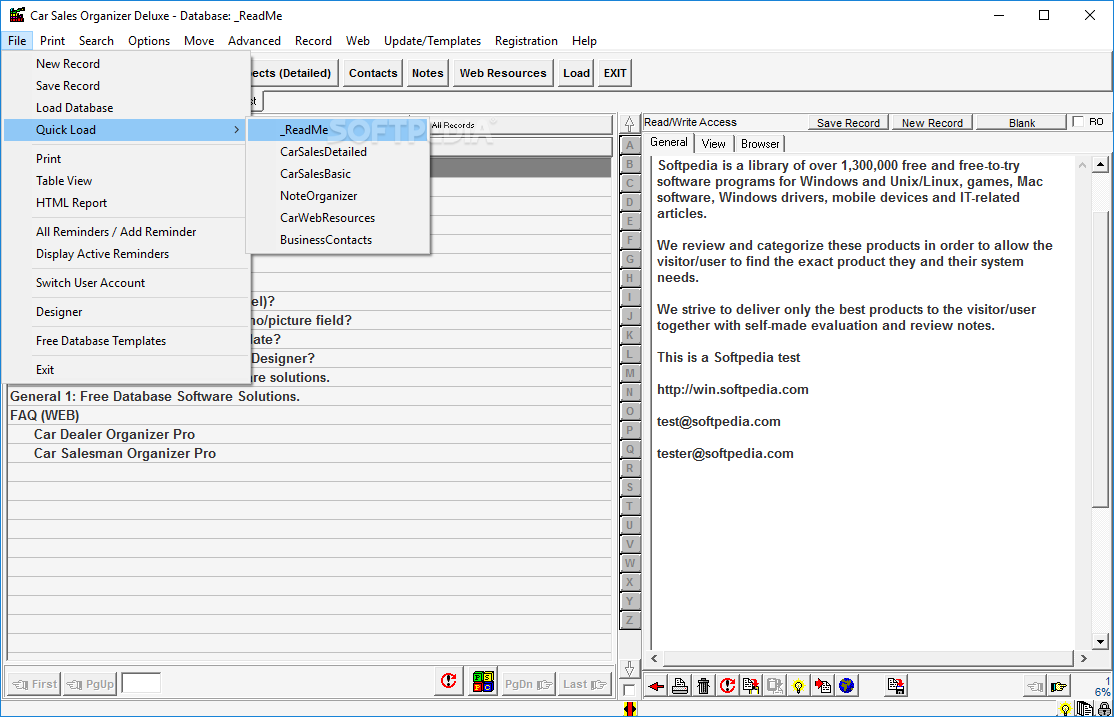1114x717 pixels.
Task: Click the refresh reminder icon under the record list
Action: pos(449,681)
